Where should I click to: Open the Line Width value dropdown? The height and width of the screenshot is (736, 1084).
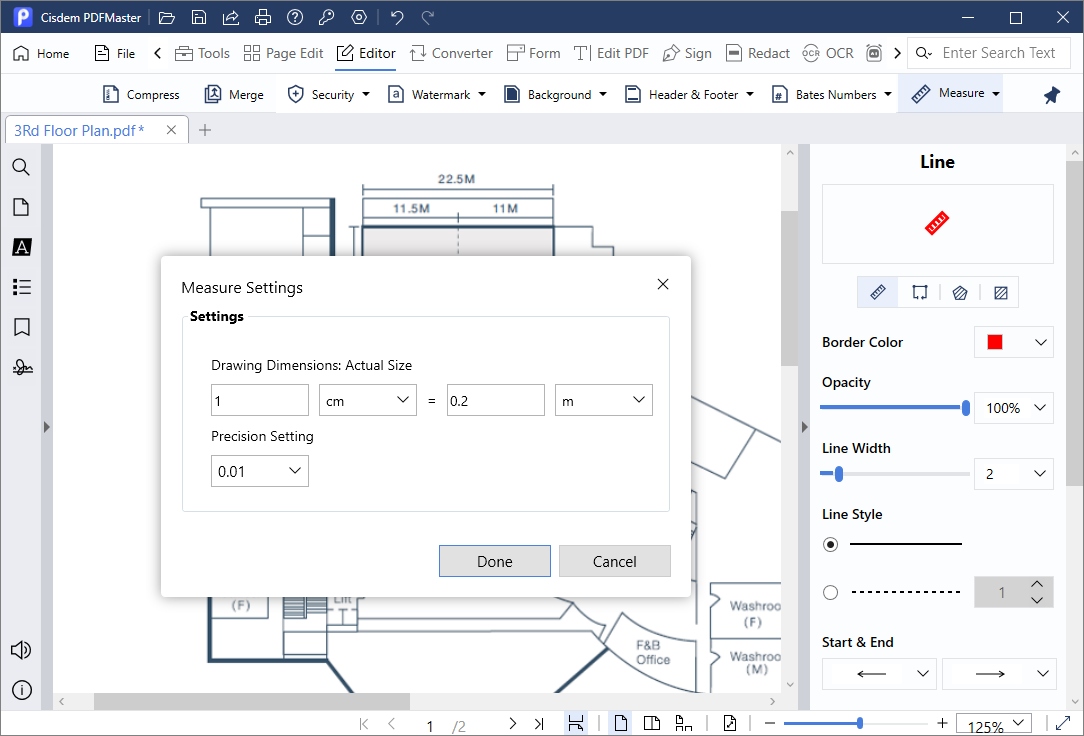pyautogui.click(x=1013, y=473)
